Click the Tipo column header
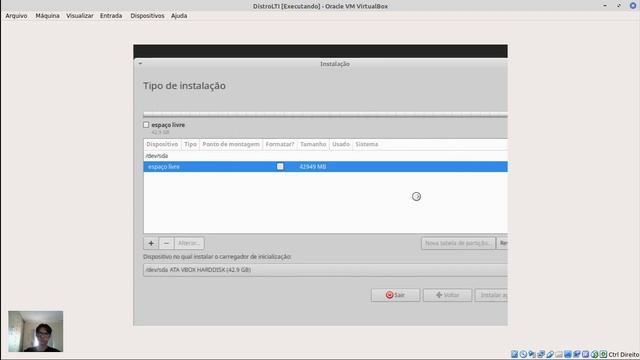 pyautogui.click(x=190, y=144)
